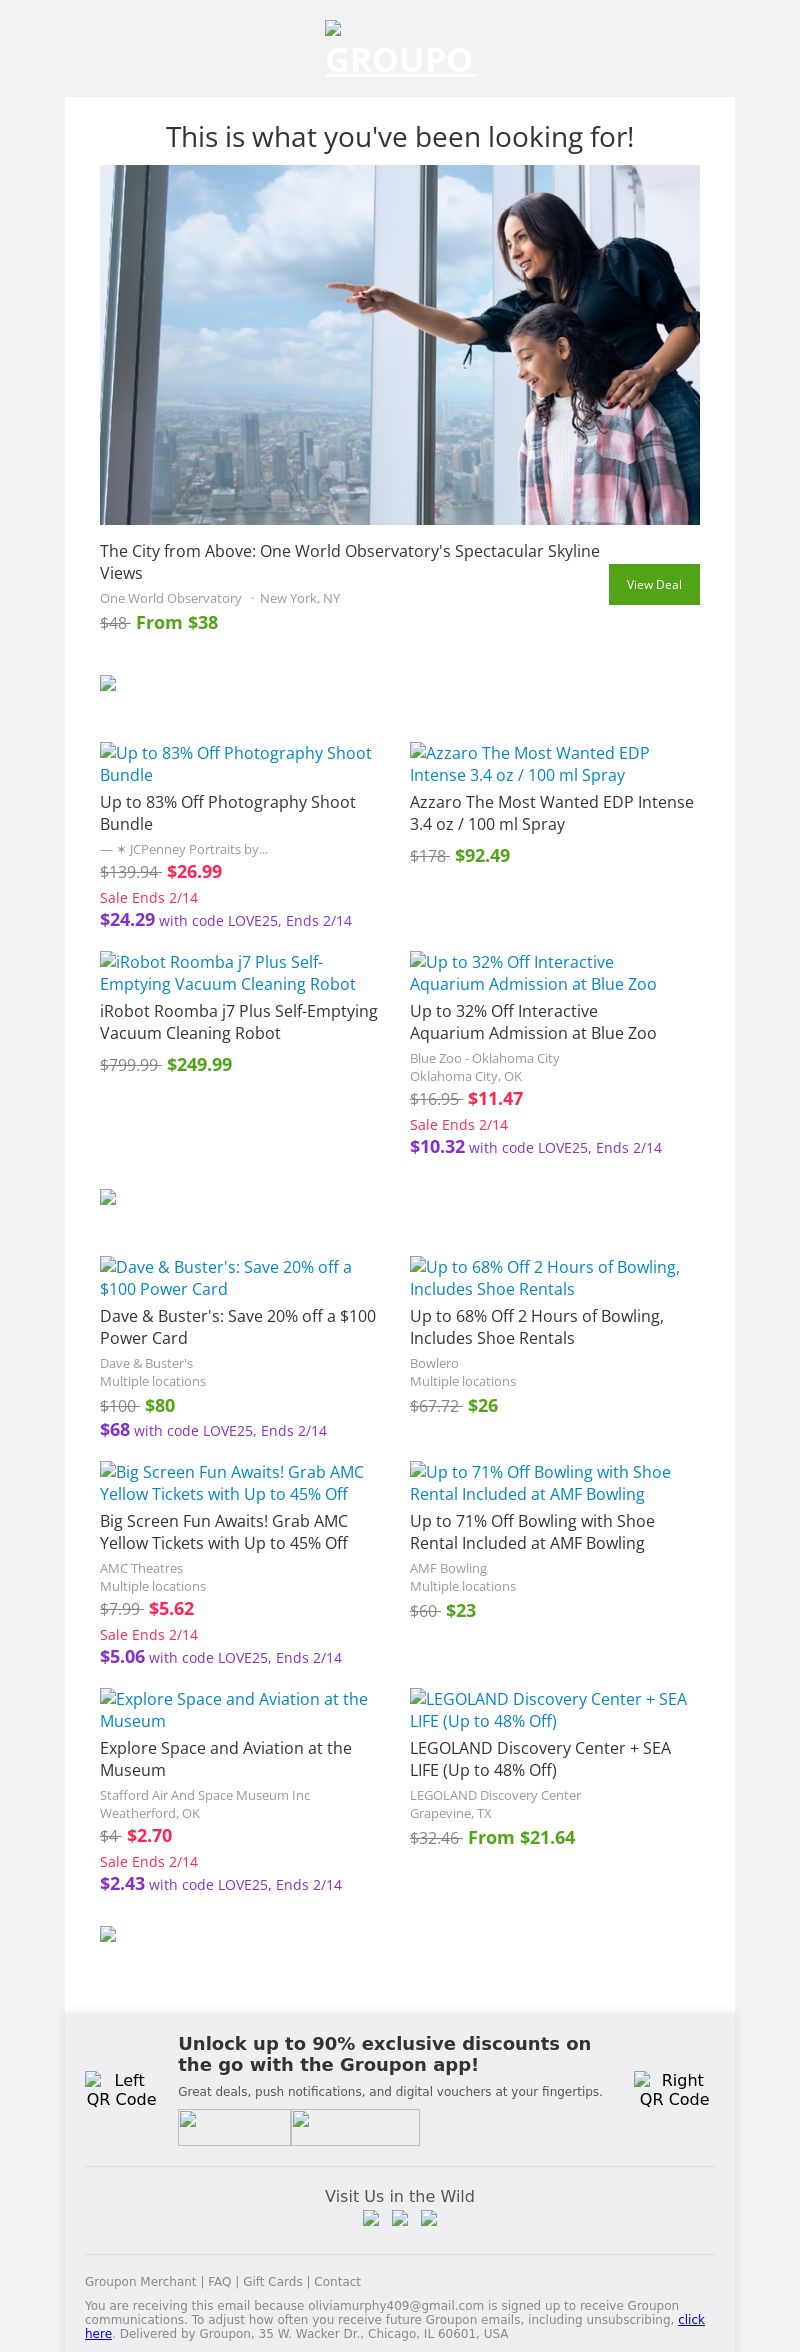
Task: Open iRobot Roomba j7 Plus link
Action: click(x=227, y=973)
